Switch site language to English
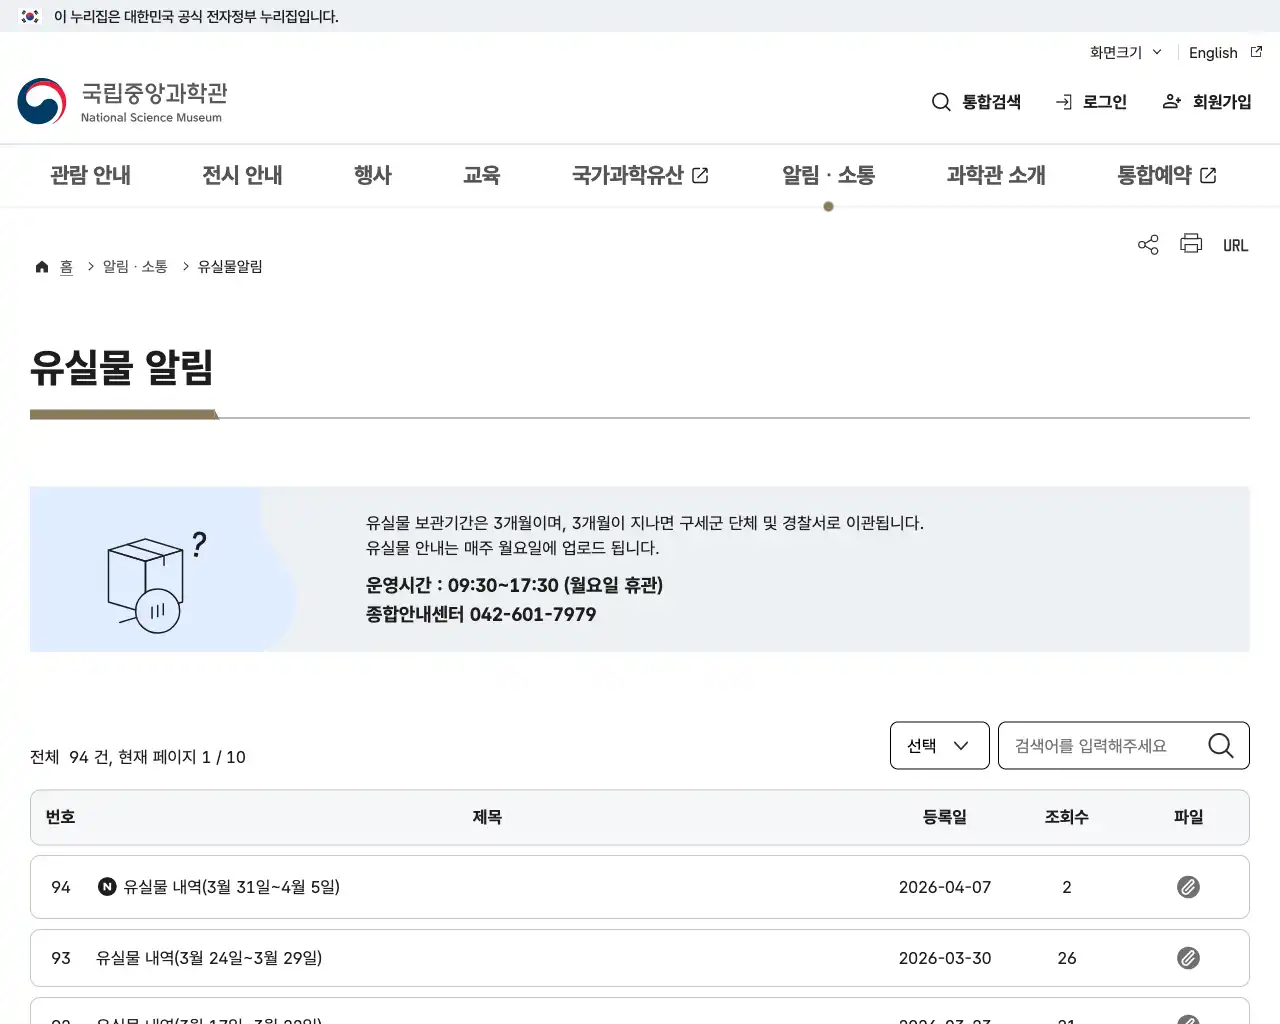This screenshot has height=1024, width=1280. 1213,52
